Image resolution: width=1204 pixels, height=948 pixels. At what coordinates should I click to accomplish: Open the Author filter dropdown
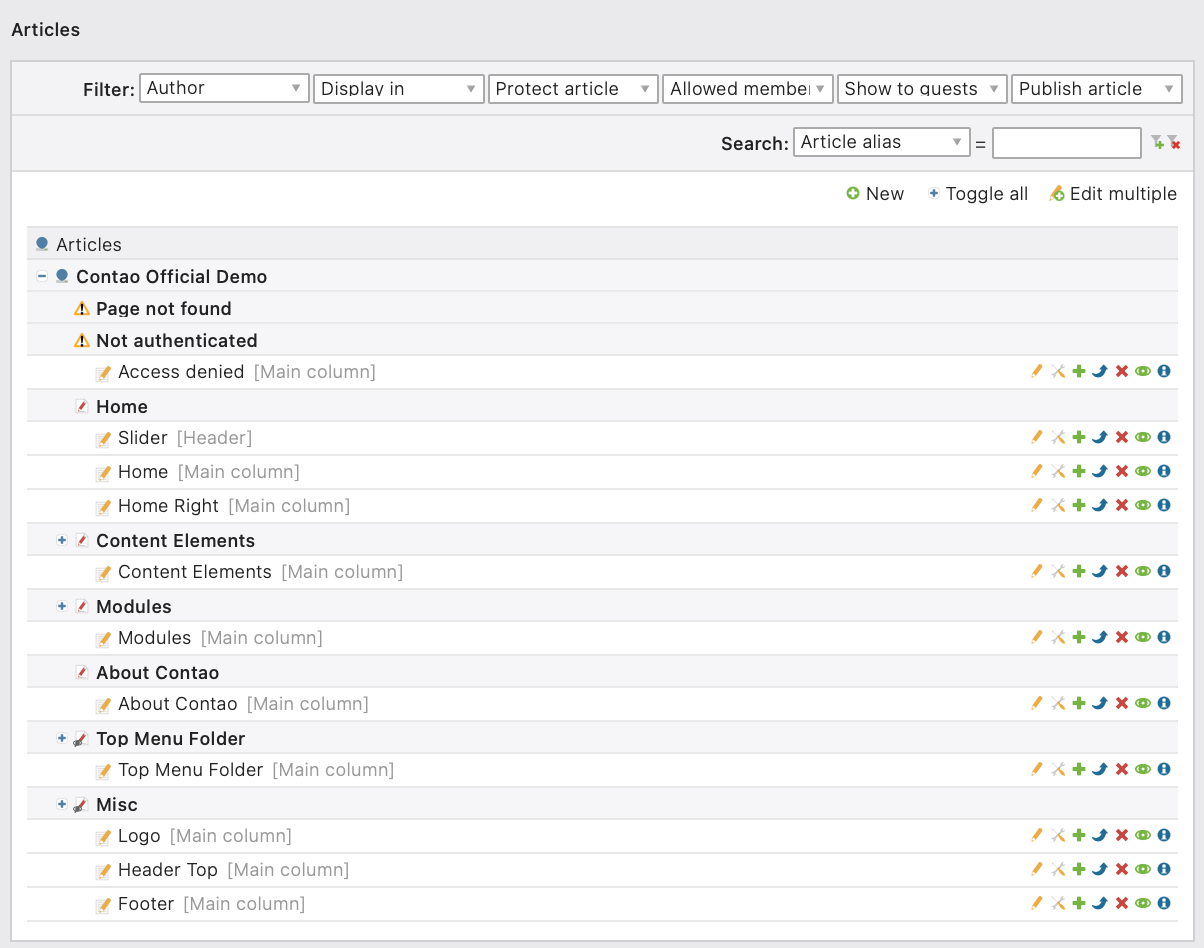[x=224, y=89]
